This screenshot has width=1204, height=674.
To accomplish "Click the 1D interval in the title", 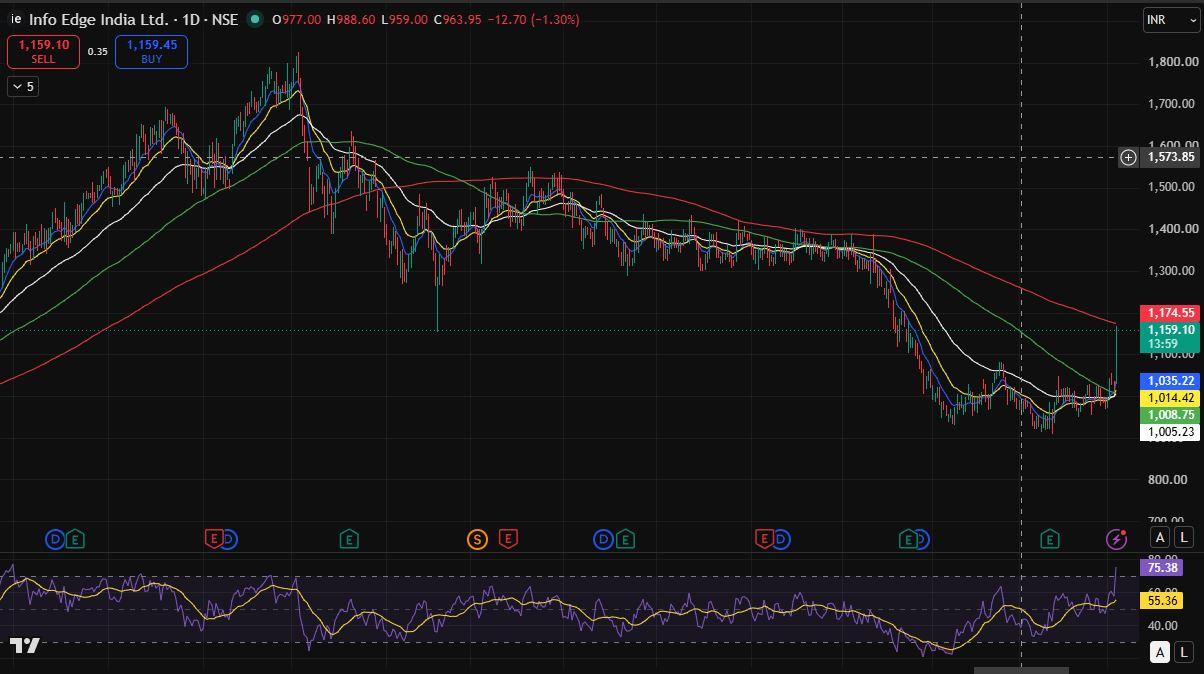I will (191, 19).
